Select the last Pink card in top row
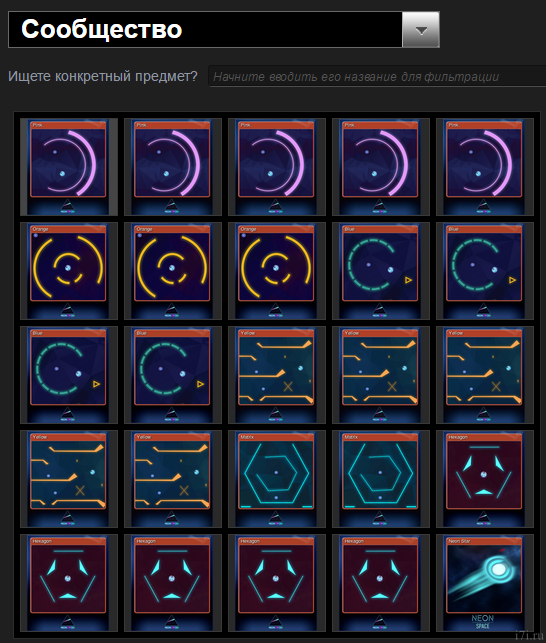This screenshot has width=546, height=643. point(485,167)
